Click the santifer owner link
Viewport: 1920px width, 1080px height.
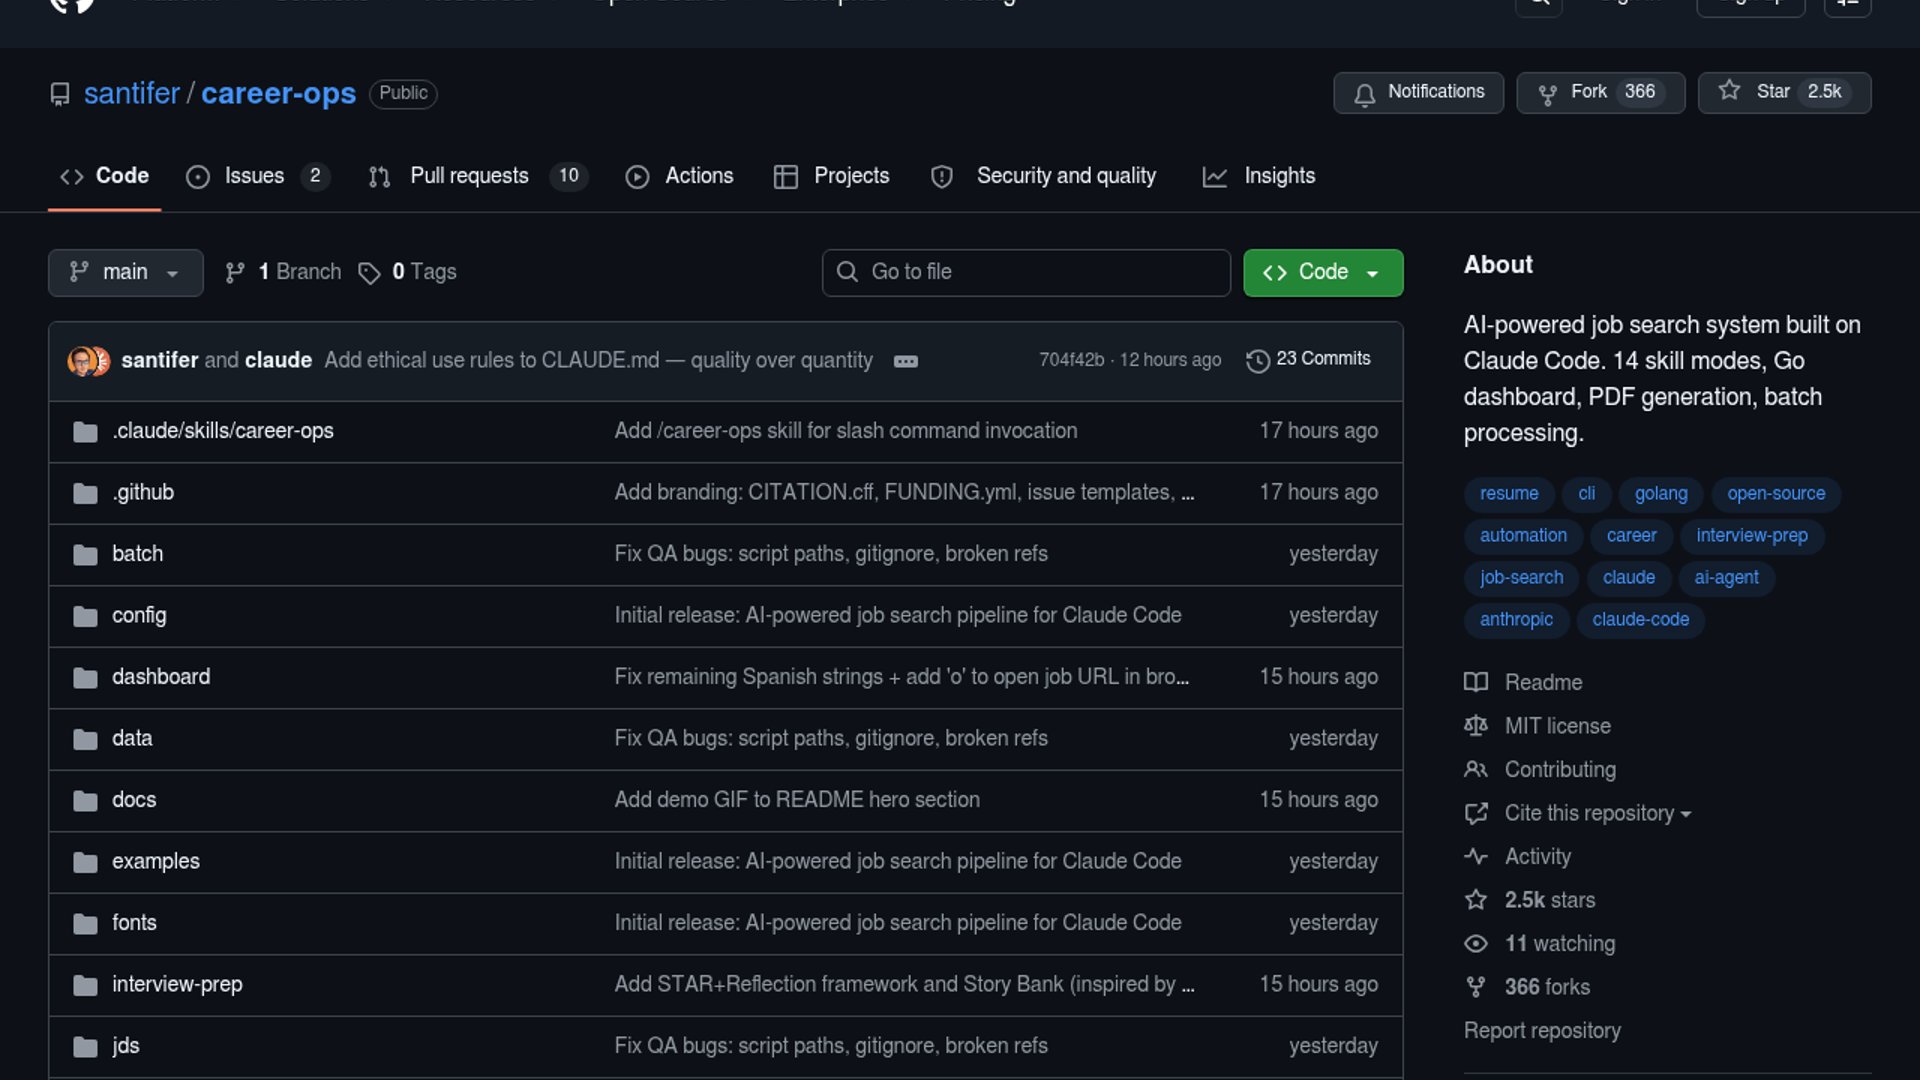point(131,93)
